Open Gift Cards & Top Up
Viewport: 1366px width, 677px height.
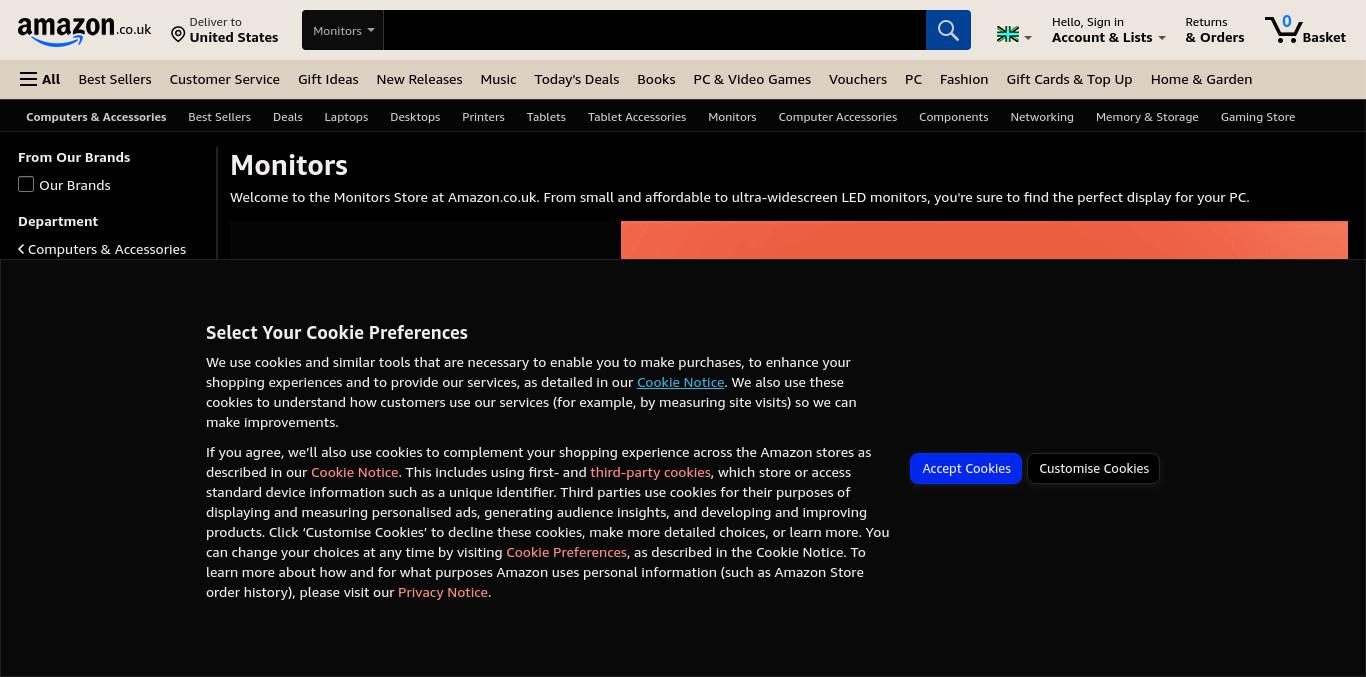point(1069,79)
